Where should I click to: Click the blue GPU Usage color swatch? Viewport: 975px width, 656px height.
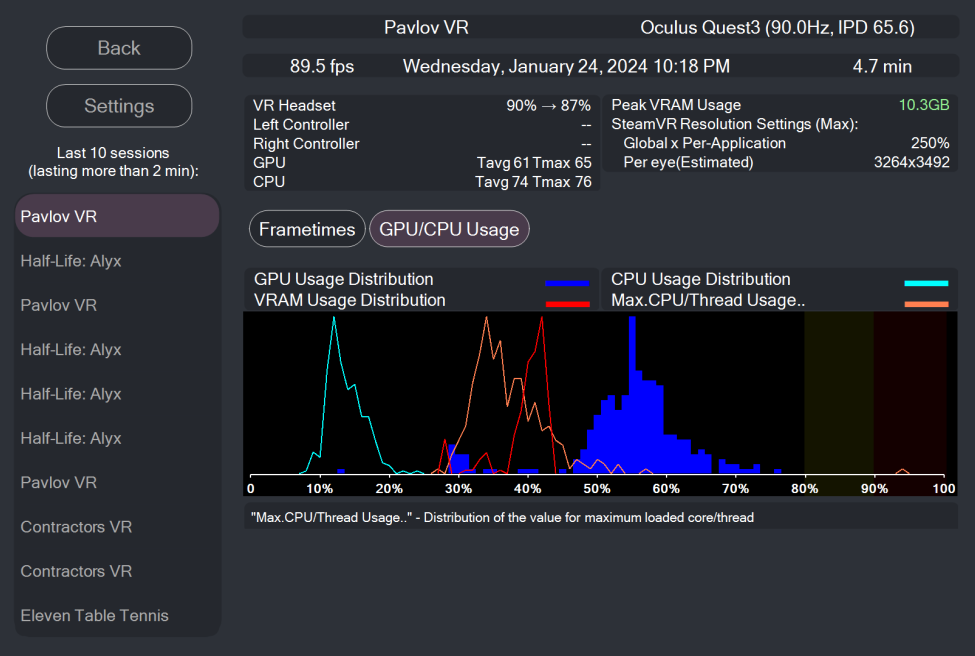click(x=568, y=282)
